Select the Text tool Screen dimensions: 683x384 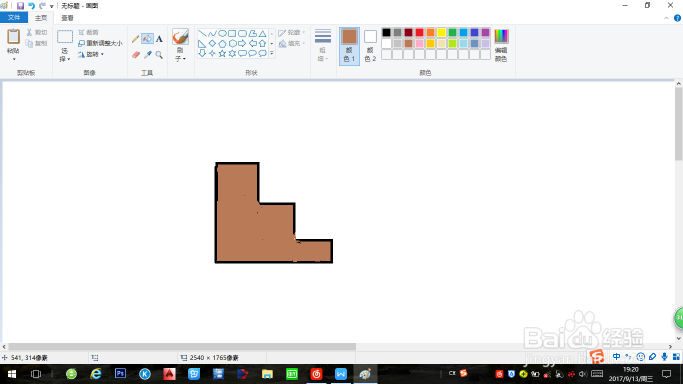coord(159,39)
